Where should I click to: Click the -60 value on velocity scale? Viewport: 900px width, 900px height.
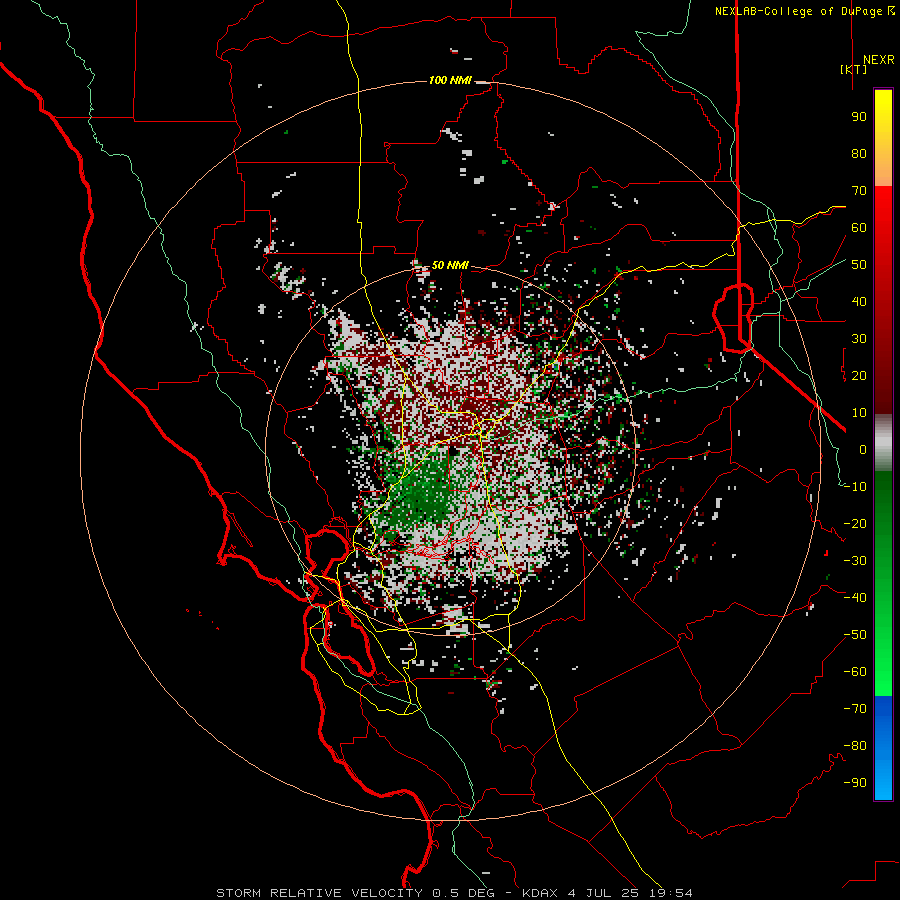pyautogui.click(x=855, y=672)
